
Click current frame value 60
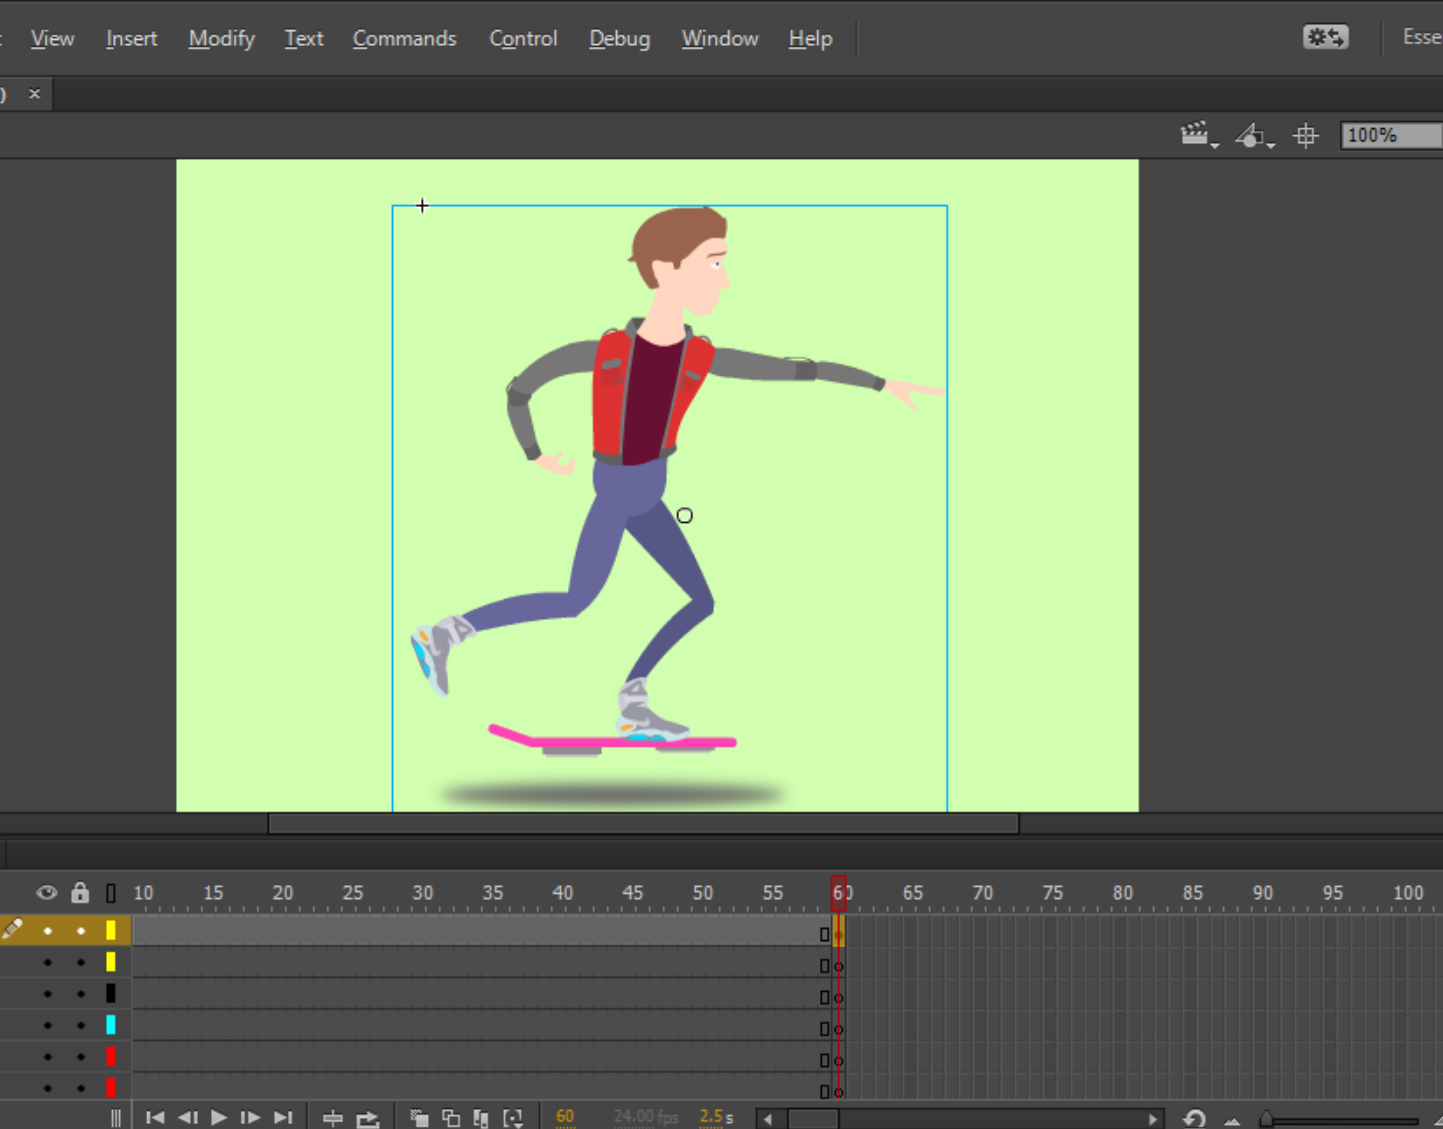tap(565, 1116)
